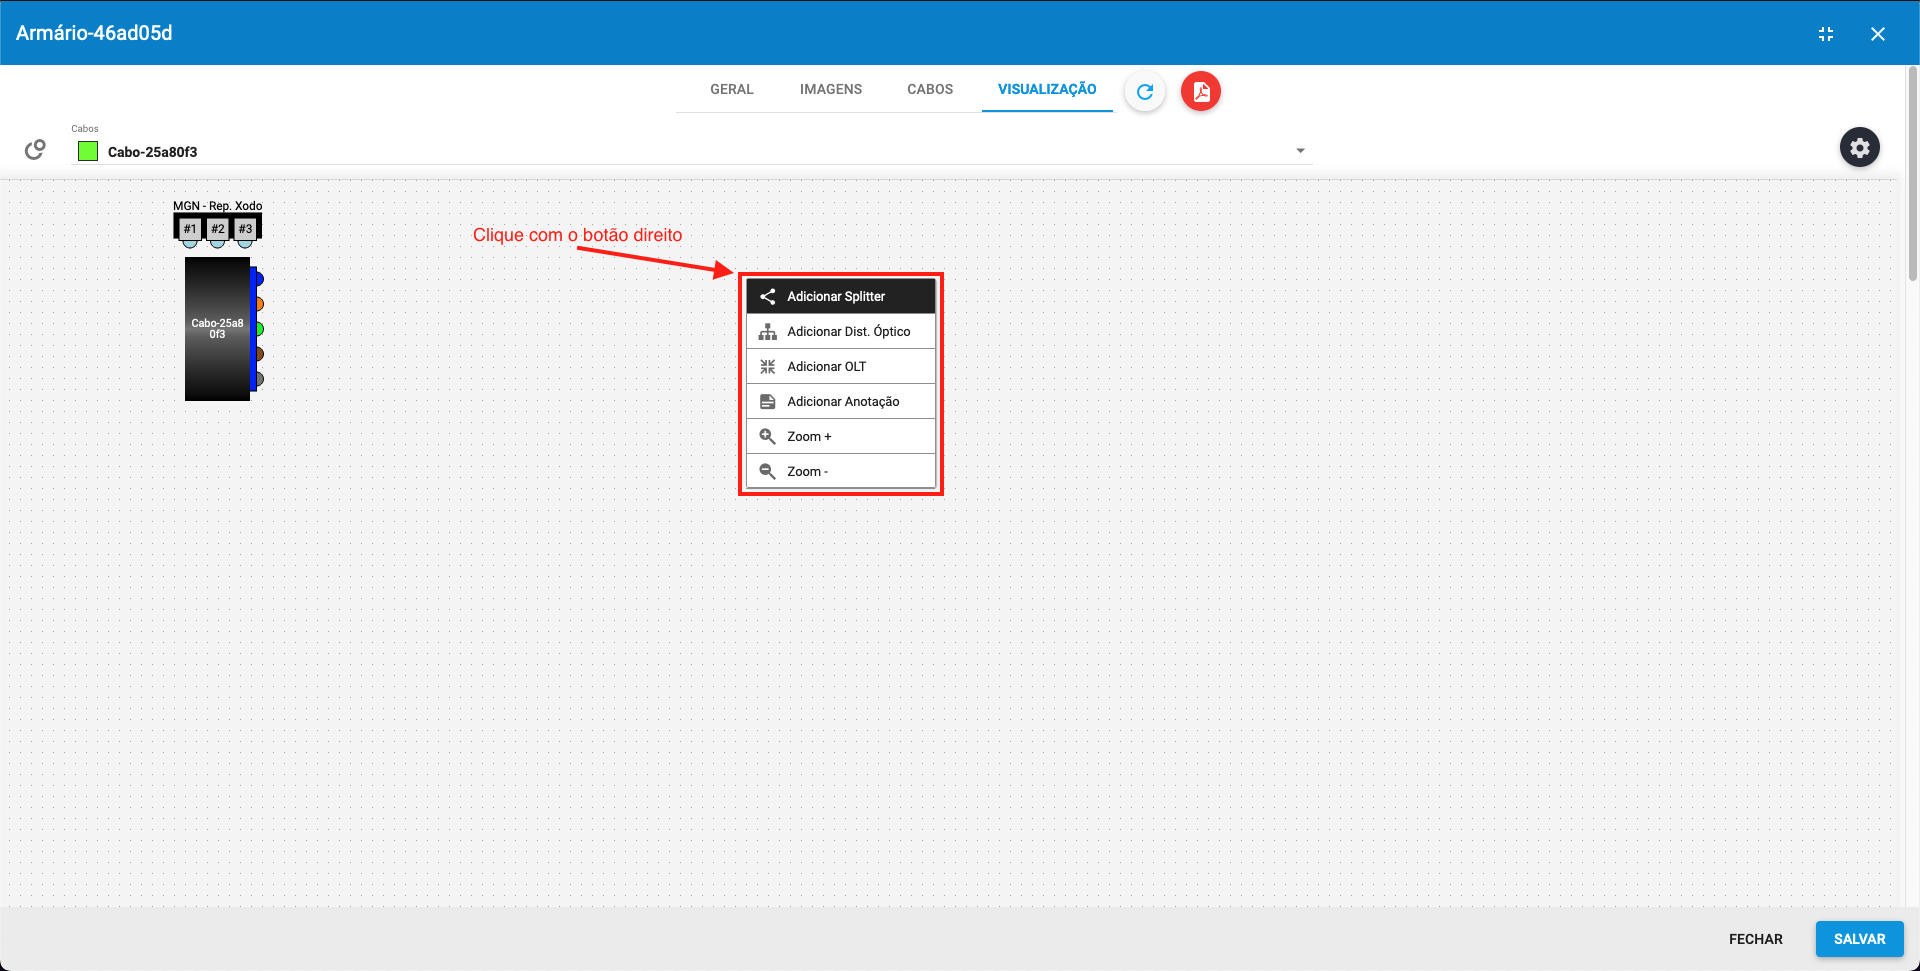Open the IMAGENS tab
The image size is (1920, 971).
click(x=830, y=89)
